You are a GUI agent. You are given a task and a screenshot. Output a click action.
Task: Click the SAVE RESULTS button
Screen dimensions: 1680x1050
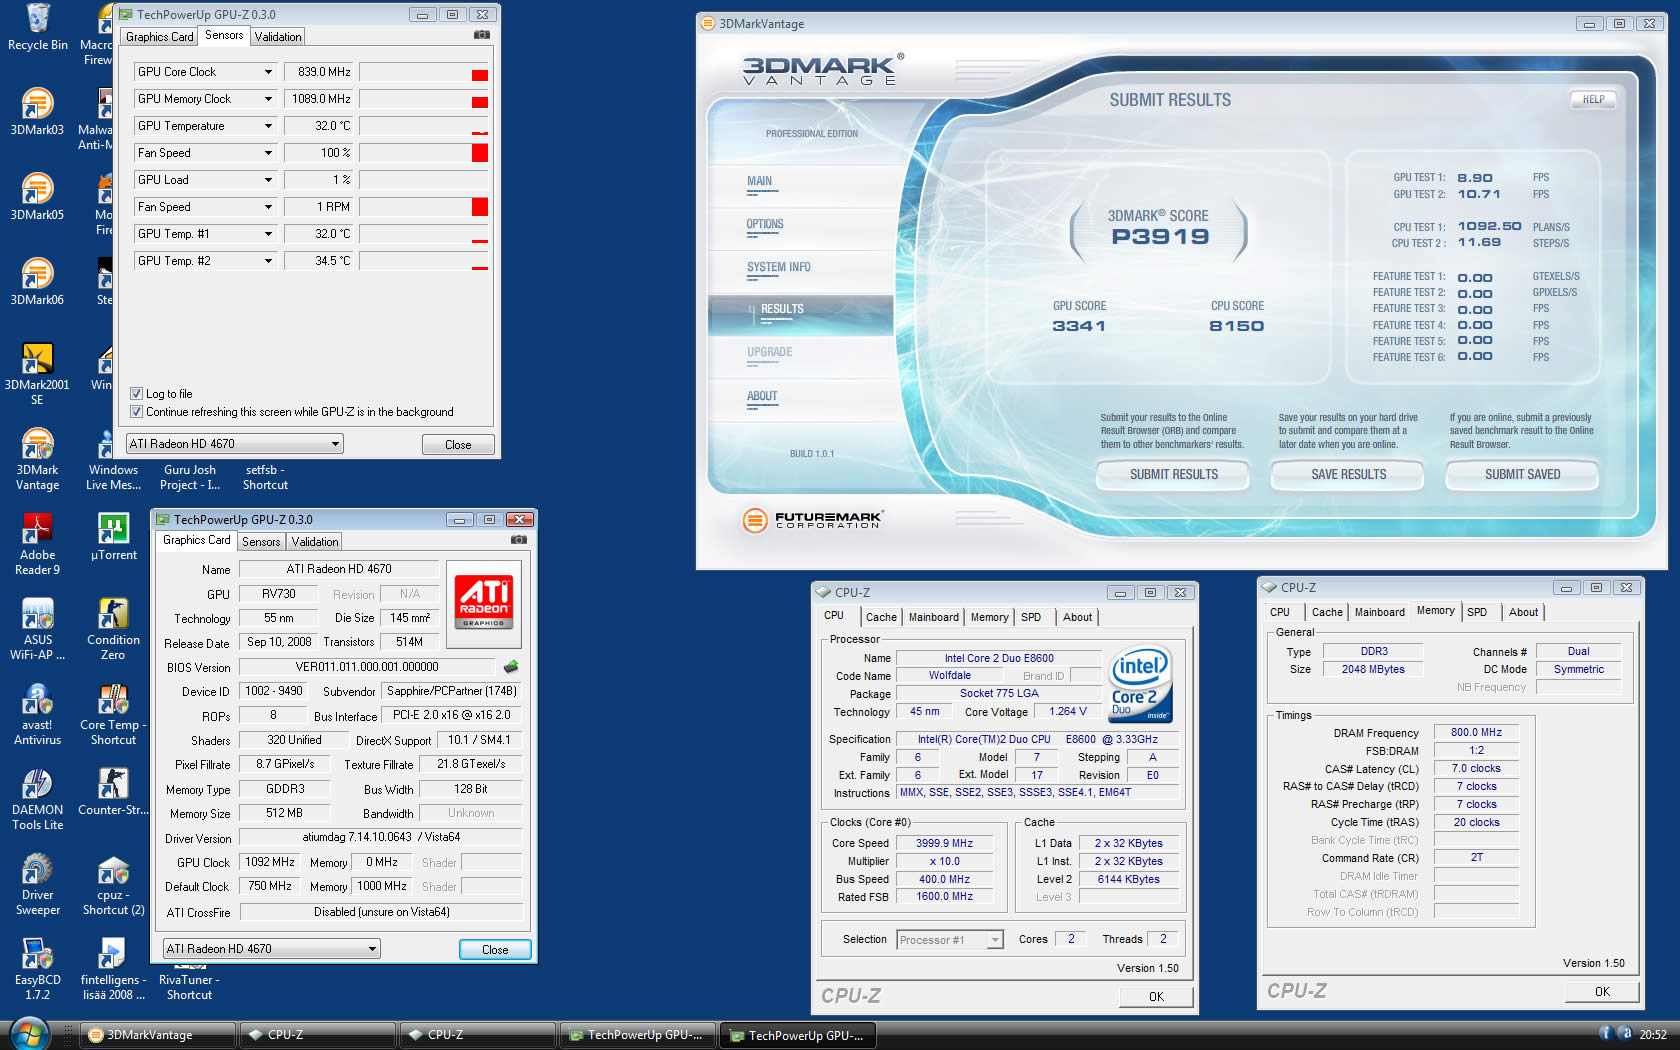pyautogui.click(x=1348, y=475)
